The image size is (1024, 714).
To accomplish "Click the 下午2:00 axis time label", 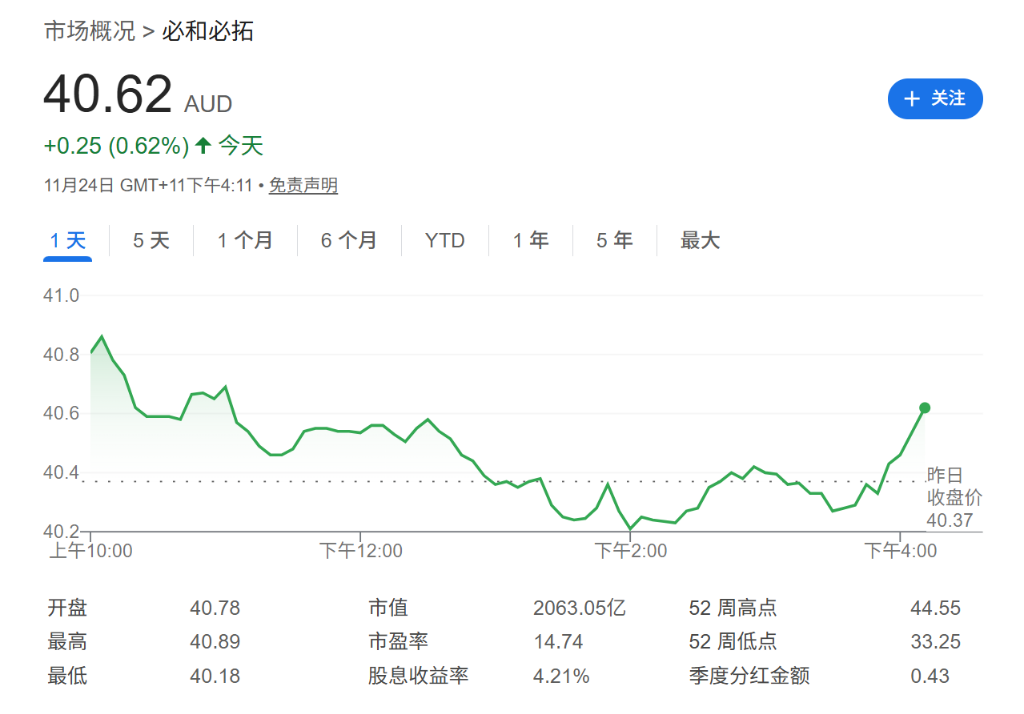I will click(x=630, y=551).
